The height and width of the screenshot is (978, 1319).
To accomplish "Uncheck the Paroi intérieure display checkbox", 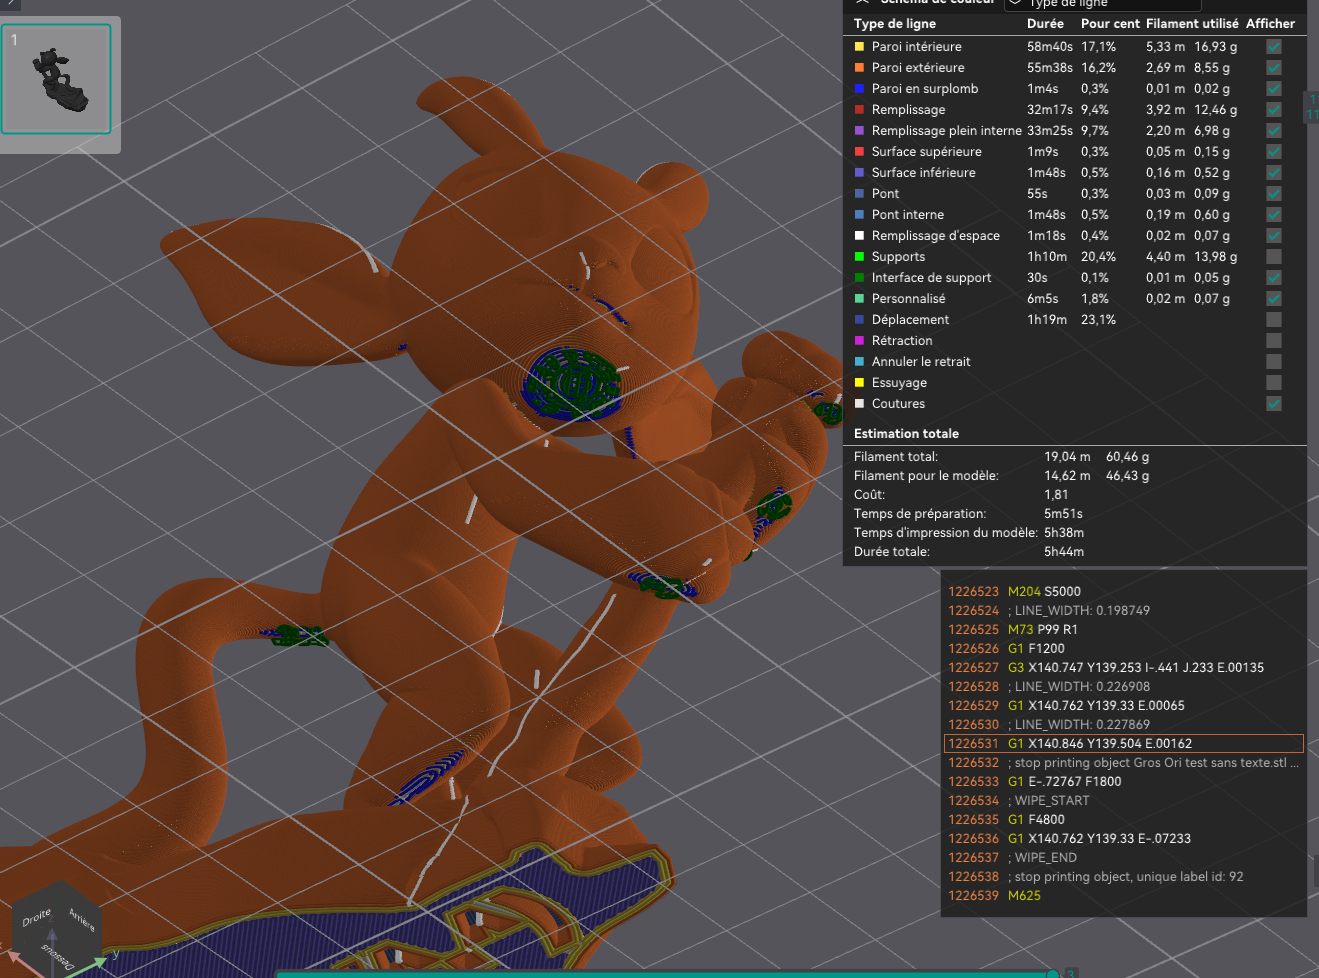I will [x=1274, y=46].
